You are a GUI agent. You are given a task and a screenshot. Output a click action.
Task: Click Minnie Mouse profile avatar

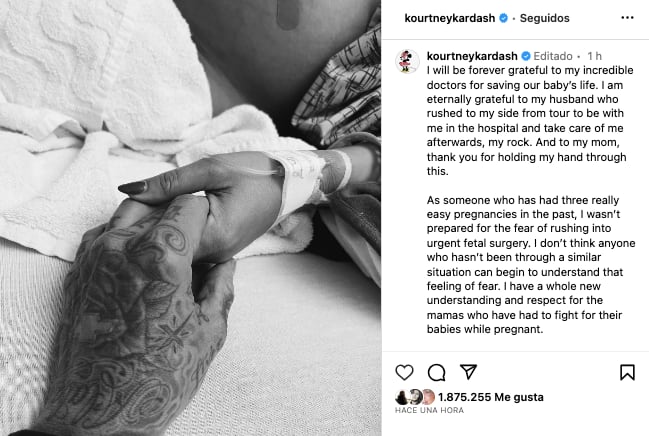[407, 61]
